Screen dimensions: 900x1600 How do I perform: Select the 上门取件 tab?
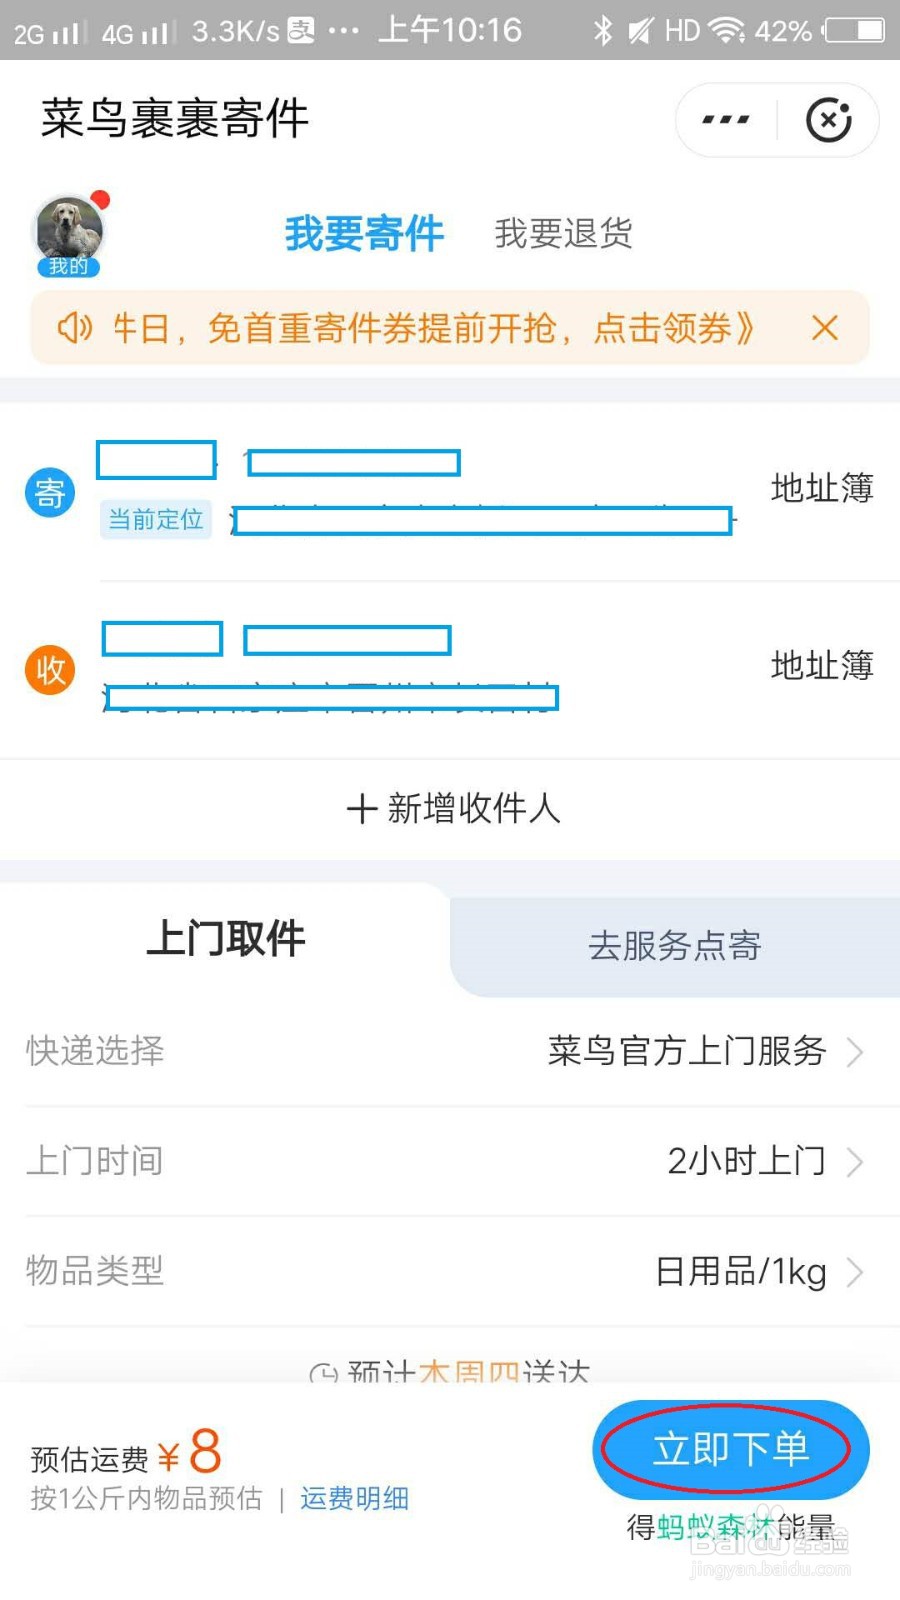point(225,939)
